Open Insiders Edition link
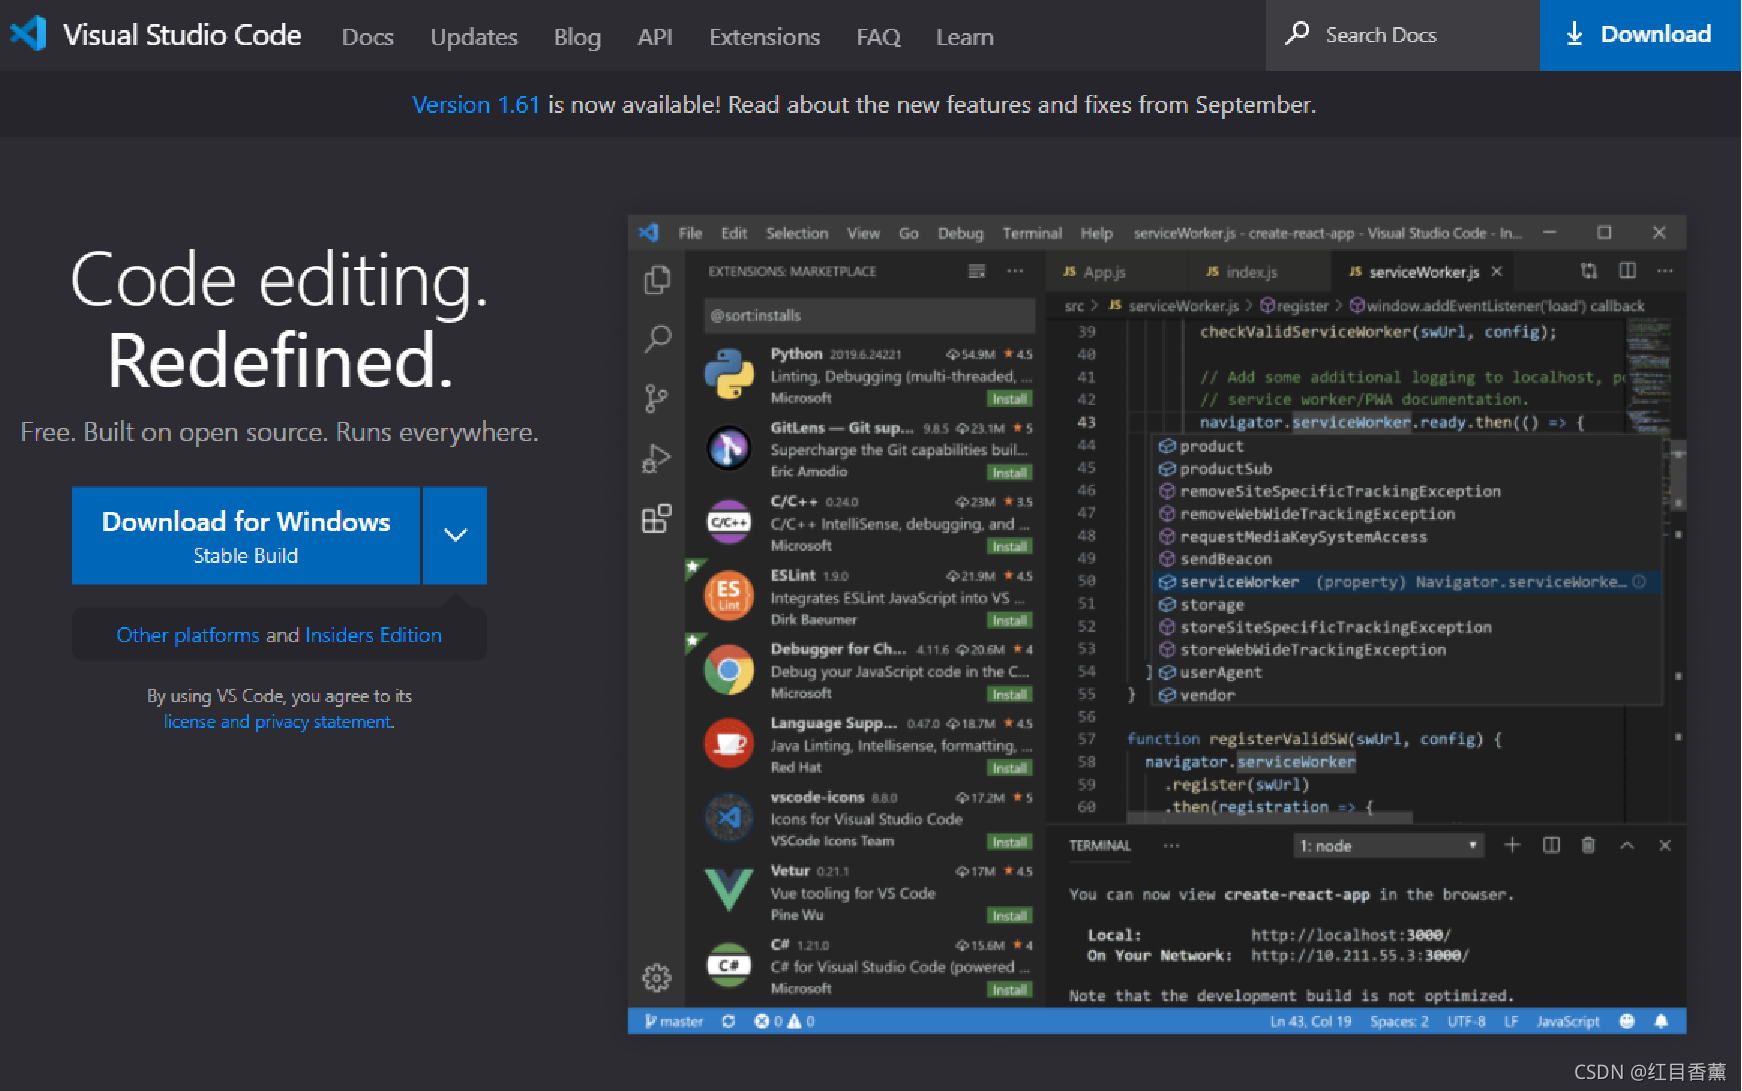Viewport: 1742px width, 1091px height. [x=373, y=635]
